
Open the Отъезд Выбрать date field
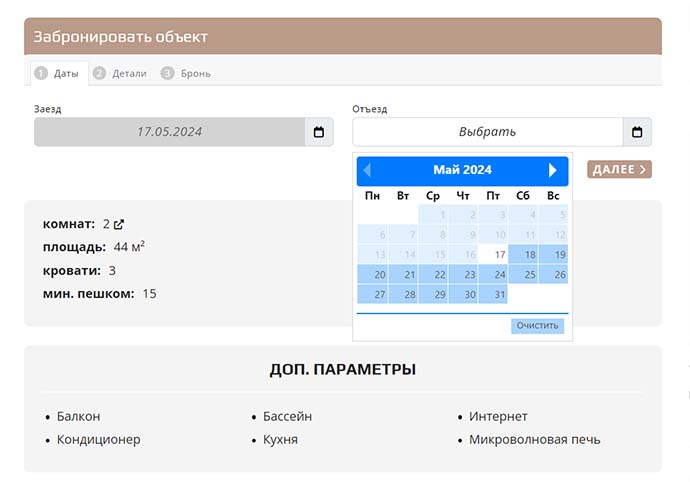click(487, 132)
